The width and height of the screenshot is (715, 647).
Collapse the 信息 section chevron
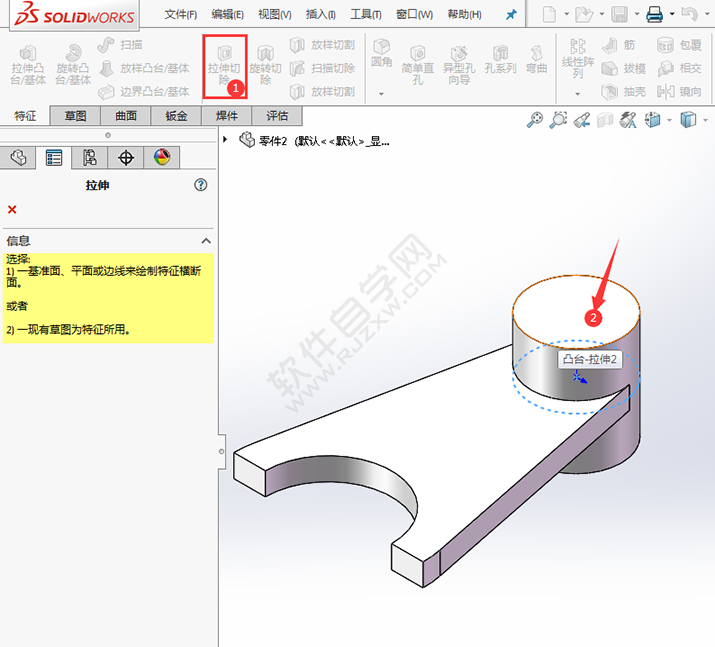(206, 241)
